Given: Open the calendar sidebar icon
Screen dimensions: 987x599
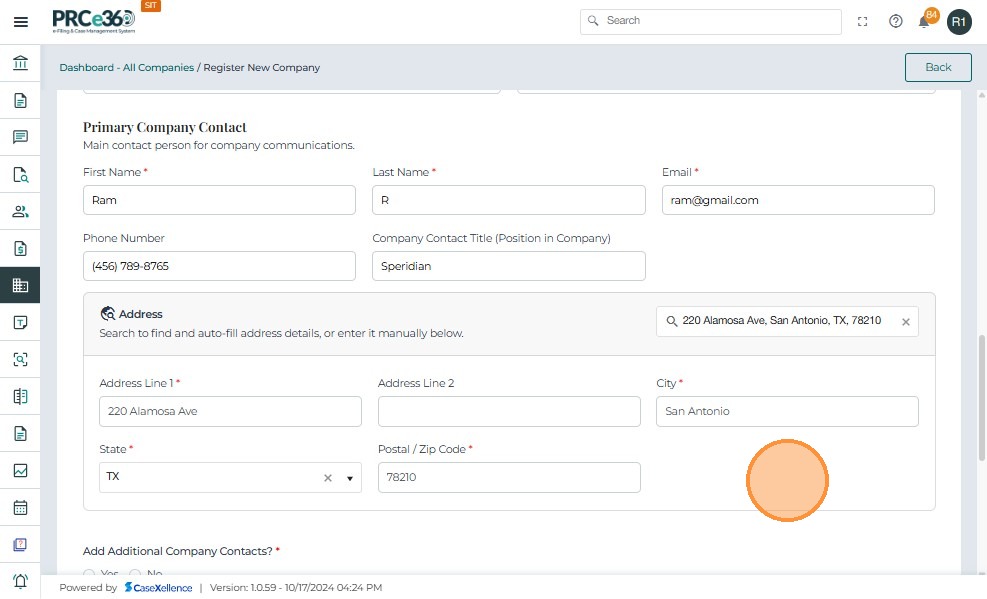Looking at the screenshot, I should (x=20, y=508).
